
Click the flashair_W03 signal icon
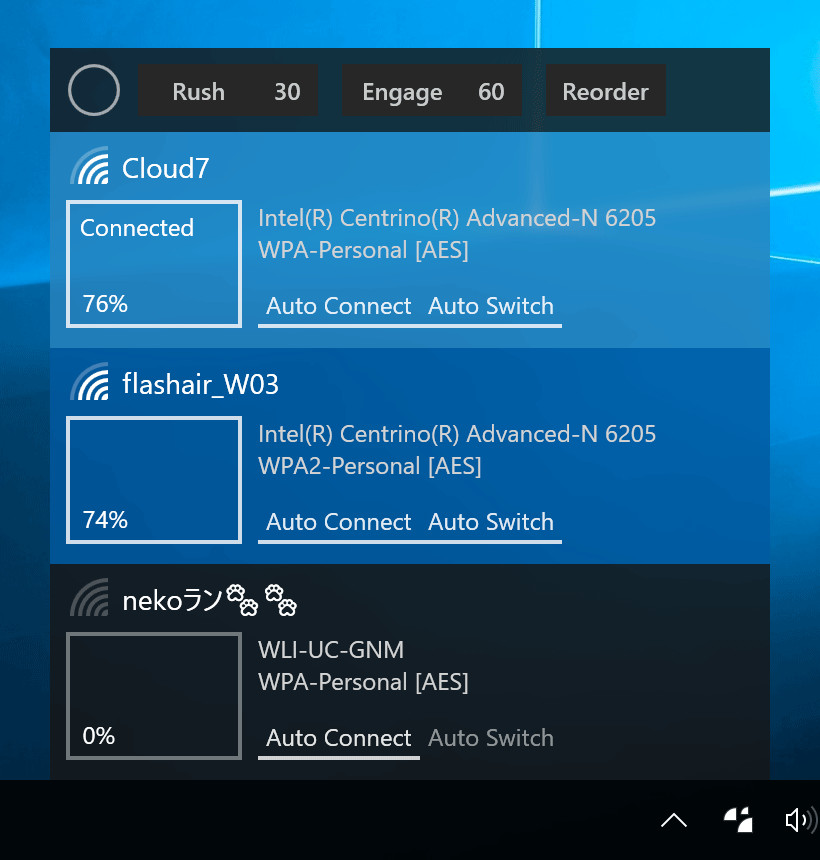(89, 382)
